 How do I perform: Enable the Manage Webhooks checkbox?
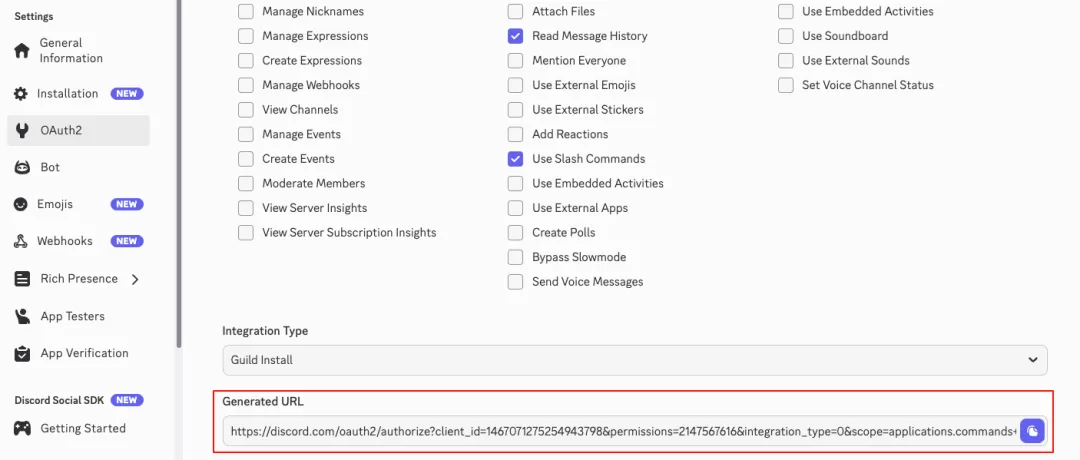click(x=246, y=85)
